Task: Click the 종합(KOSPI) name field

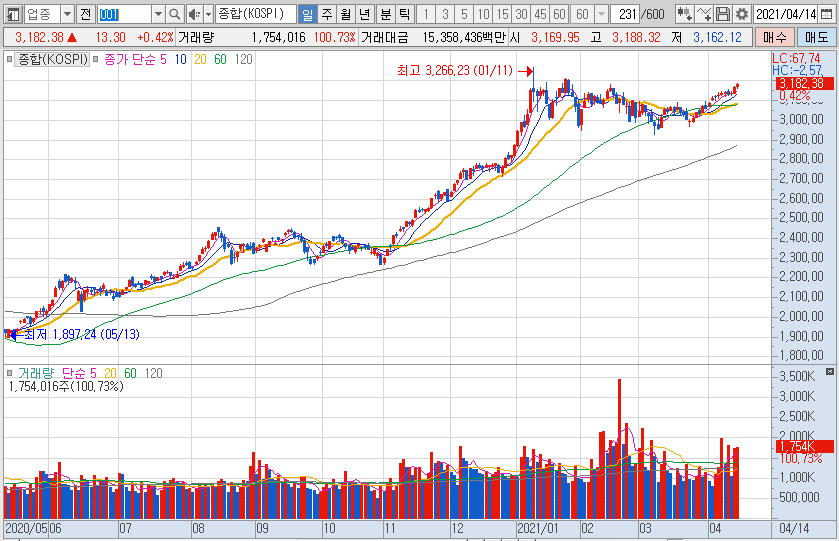Action: click(x=256, y=14)
